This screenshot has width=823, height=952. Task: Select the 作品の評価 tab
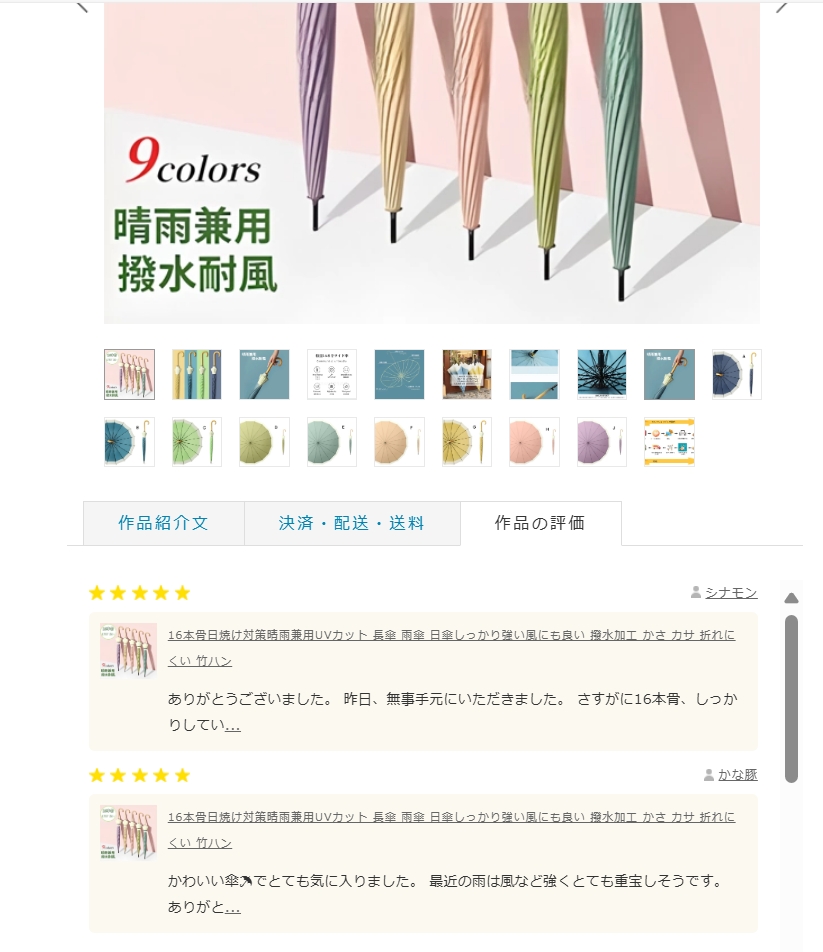tap(540, 523)
